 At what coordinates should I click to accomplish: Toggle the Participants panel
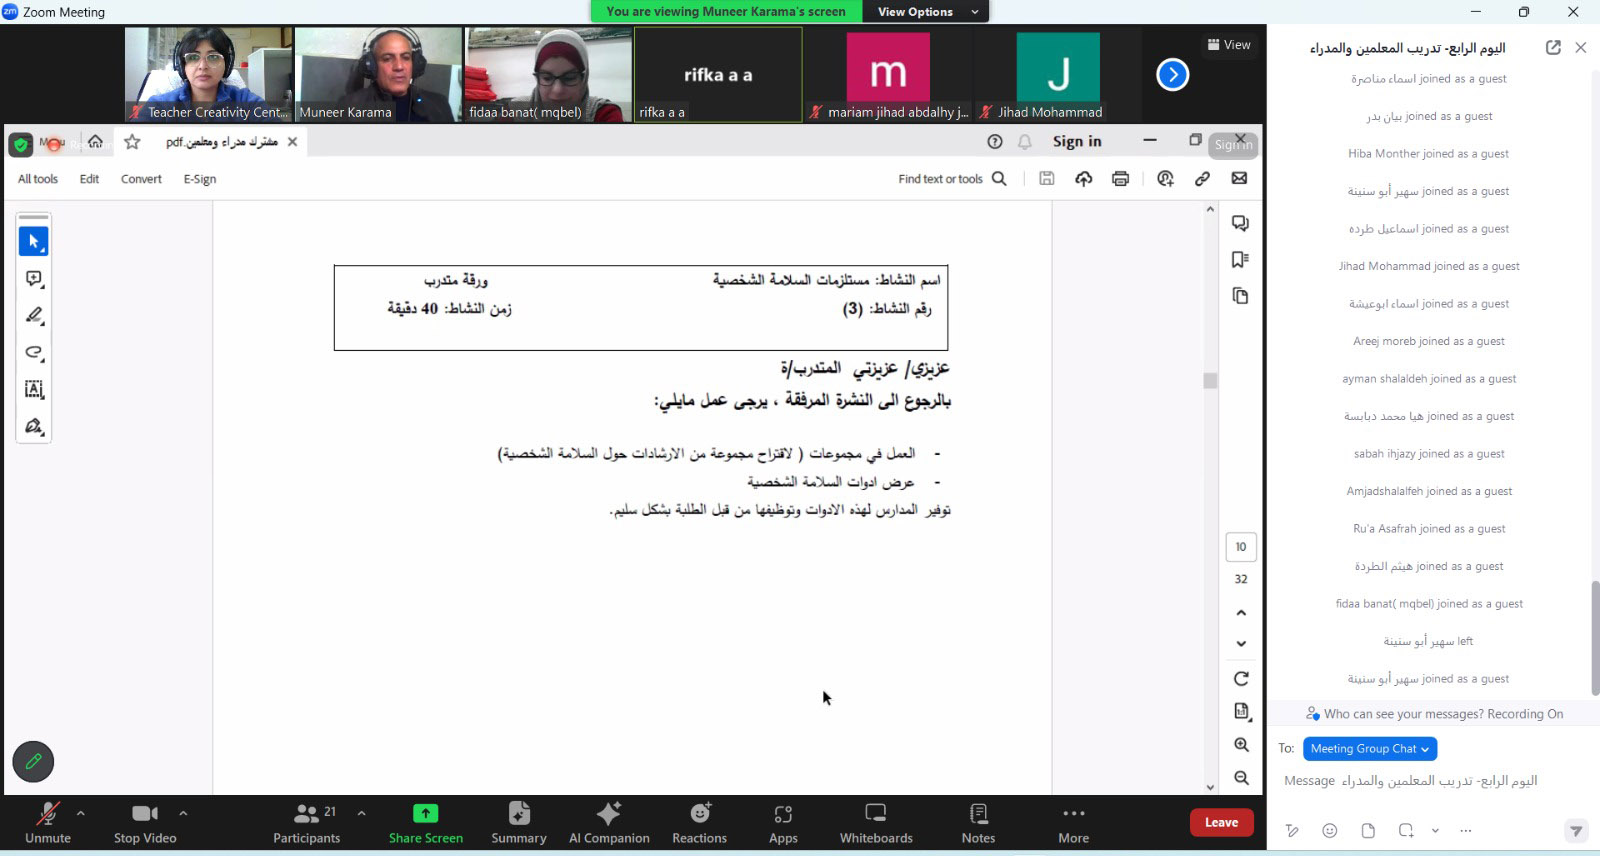point(307,822)
